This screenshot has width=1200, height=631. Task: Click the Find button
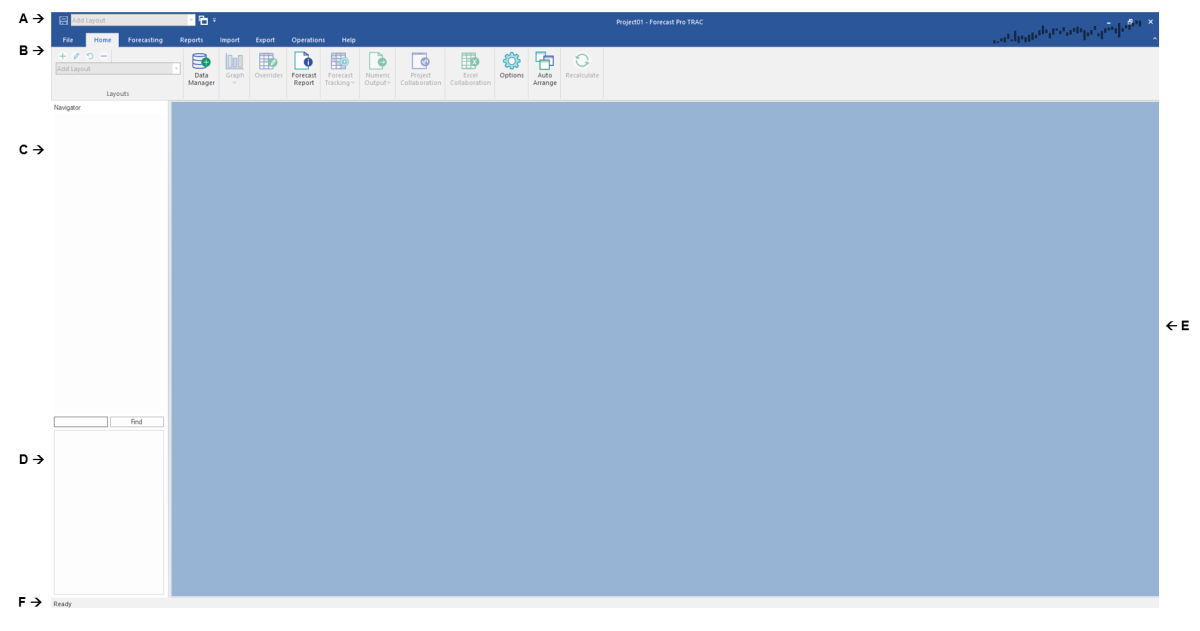(138, 421)
